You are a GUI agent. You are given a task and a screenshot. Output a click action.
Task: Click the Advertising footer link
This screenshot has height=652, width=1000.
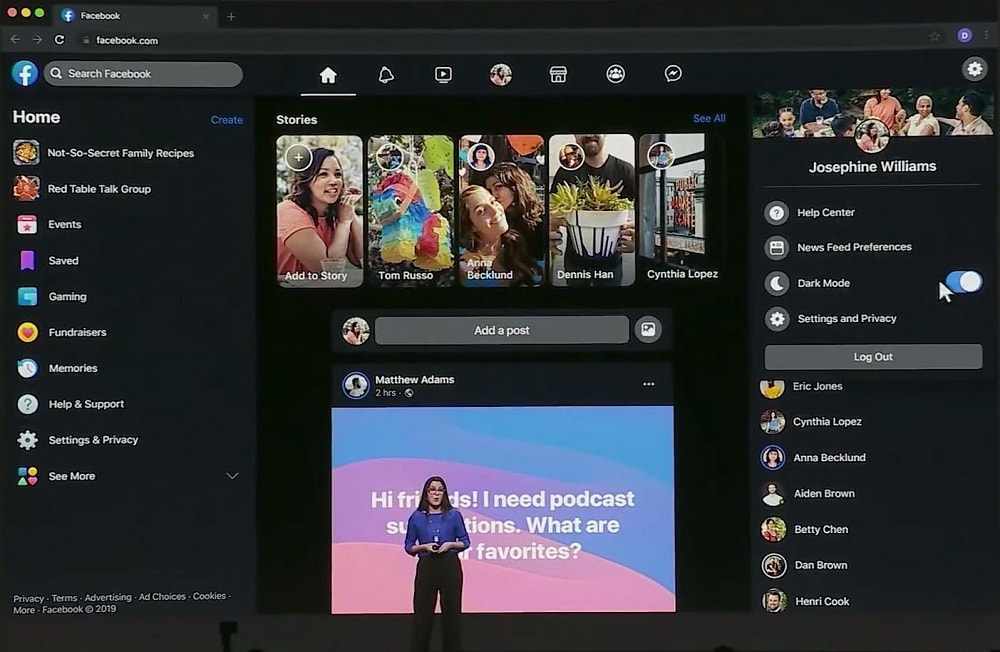click(108, 598)
